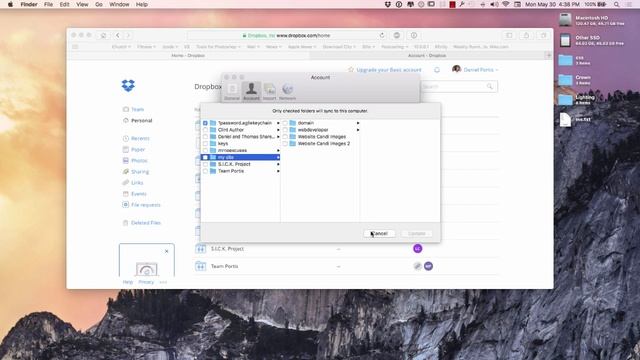Expand the Daniel and Thomas Share folder arrow
Image resolution: width=640 pixels, height=360 pixels.
tap(278, 137)
